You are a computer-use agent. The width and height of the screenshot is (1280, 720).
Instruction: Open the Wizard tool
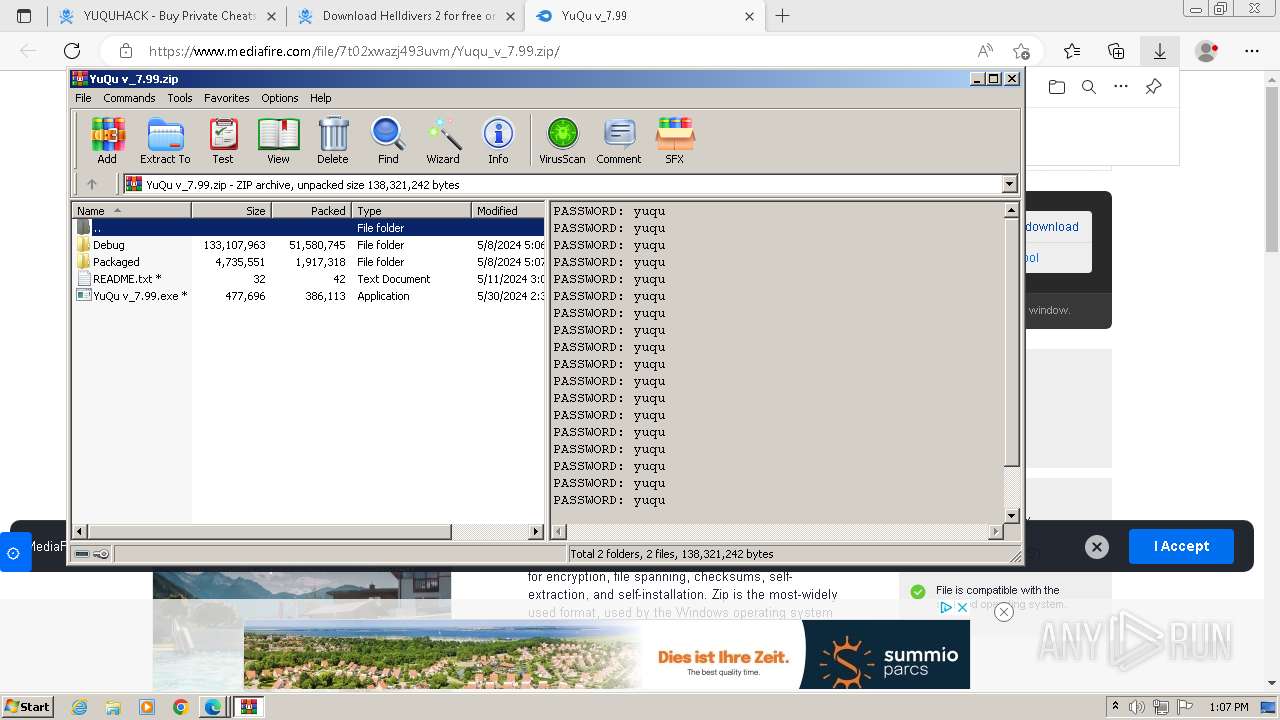[x=443, y=140]
